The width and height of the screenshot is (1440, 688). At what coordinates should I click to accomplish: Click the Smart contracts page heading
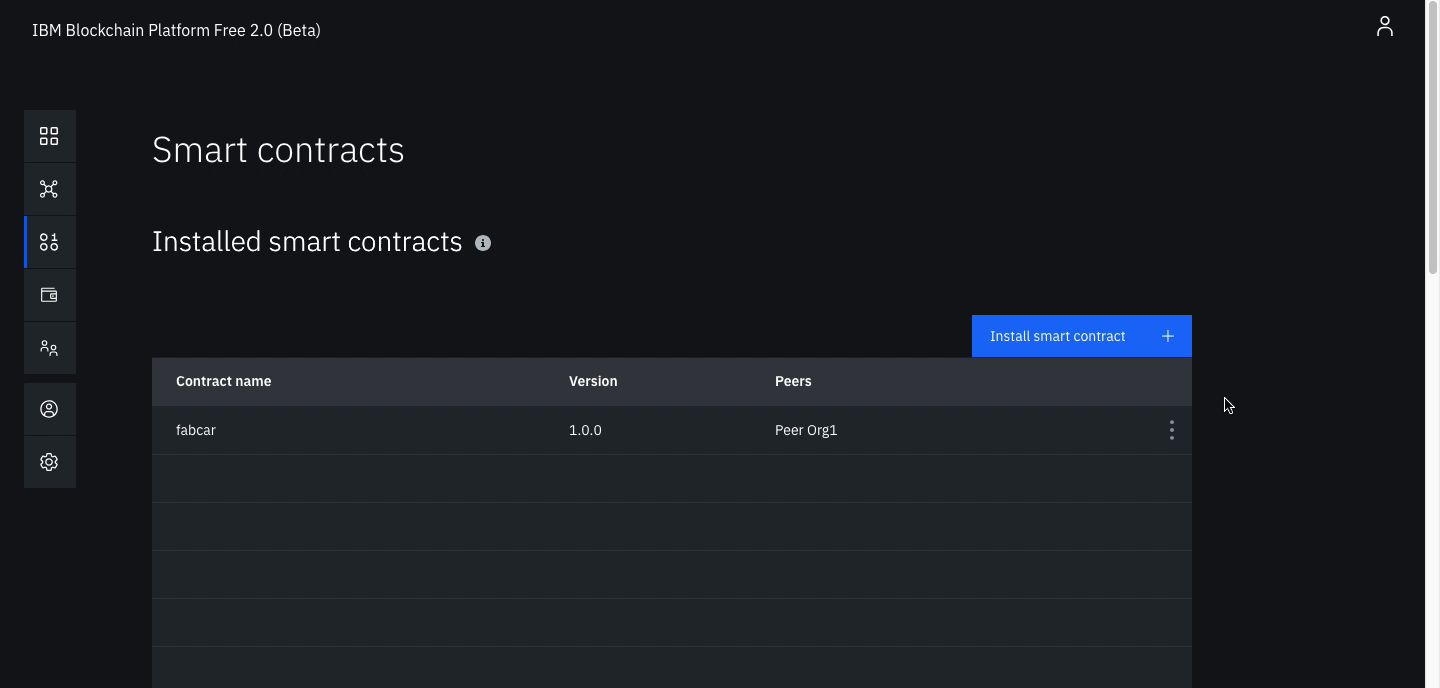[x=278, y=150]
